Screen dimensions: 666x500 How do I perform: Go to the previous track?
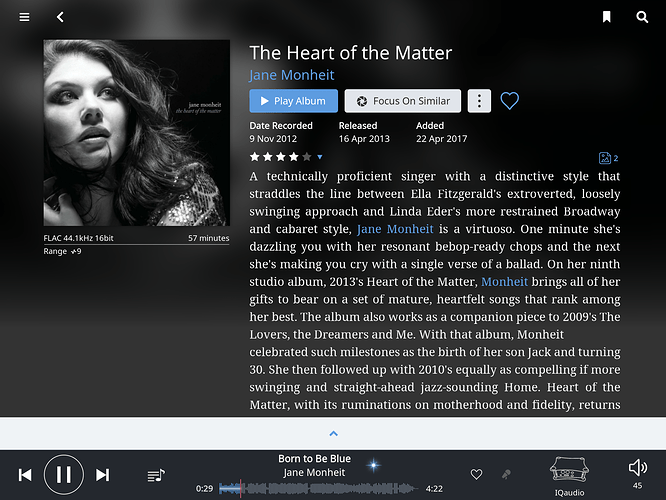click(x=25, y=475)
